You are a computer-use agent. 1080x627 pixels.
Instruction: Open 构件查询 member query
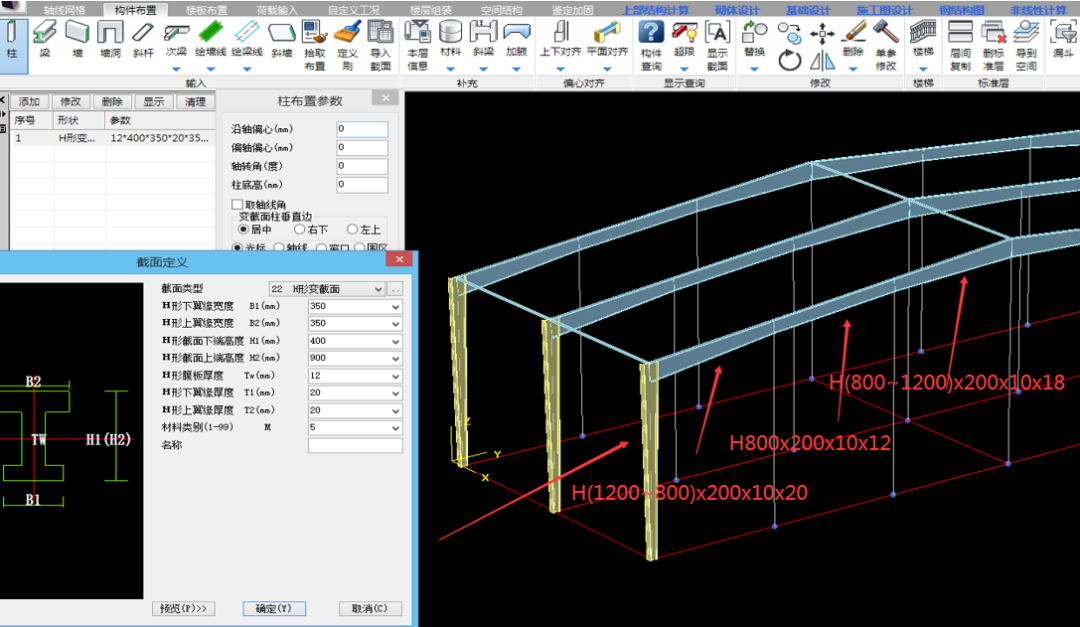pyautogui.click(x=651, y=45)
